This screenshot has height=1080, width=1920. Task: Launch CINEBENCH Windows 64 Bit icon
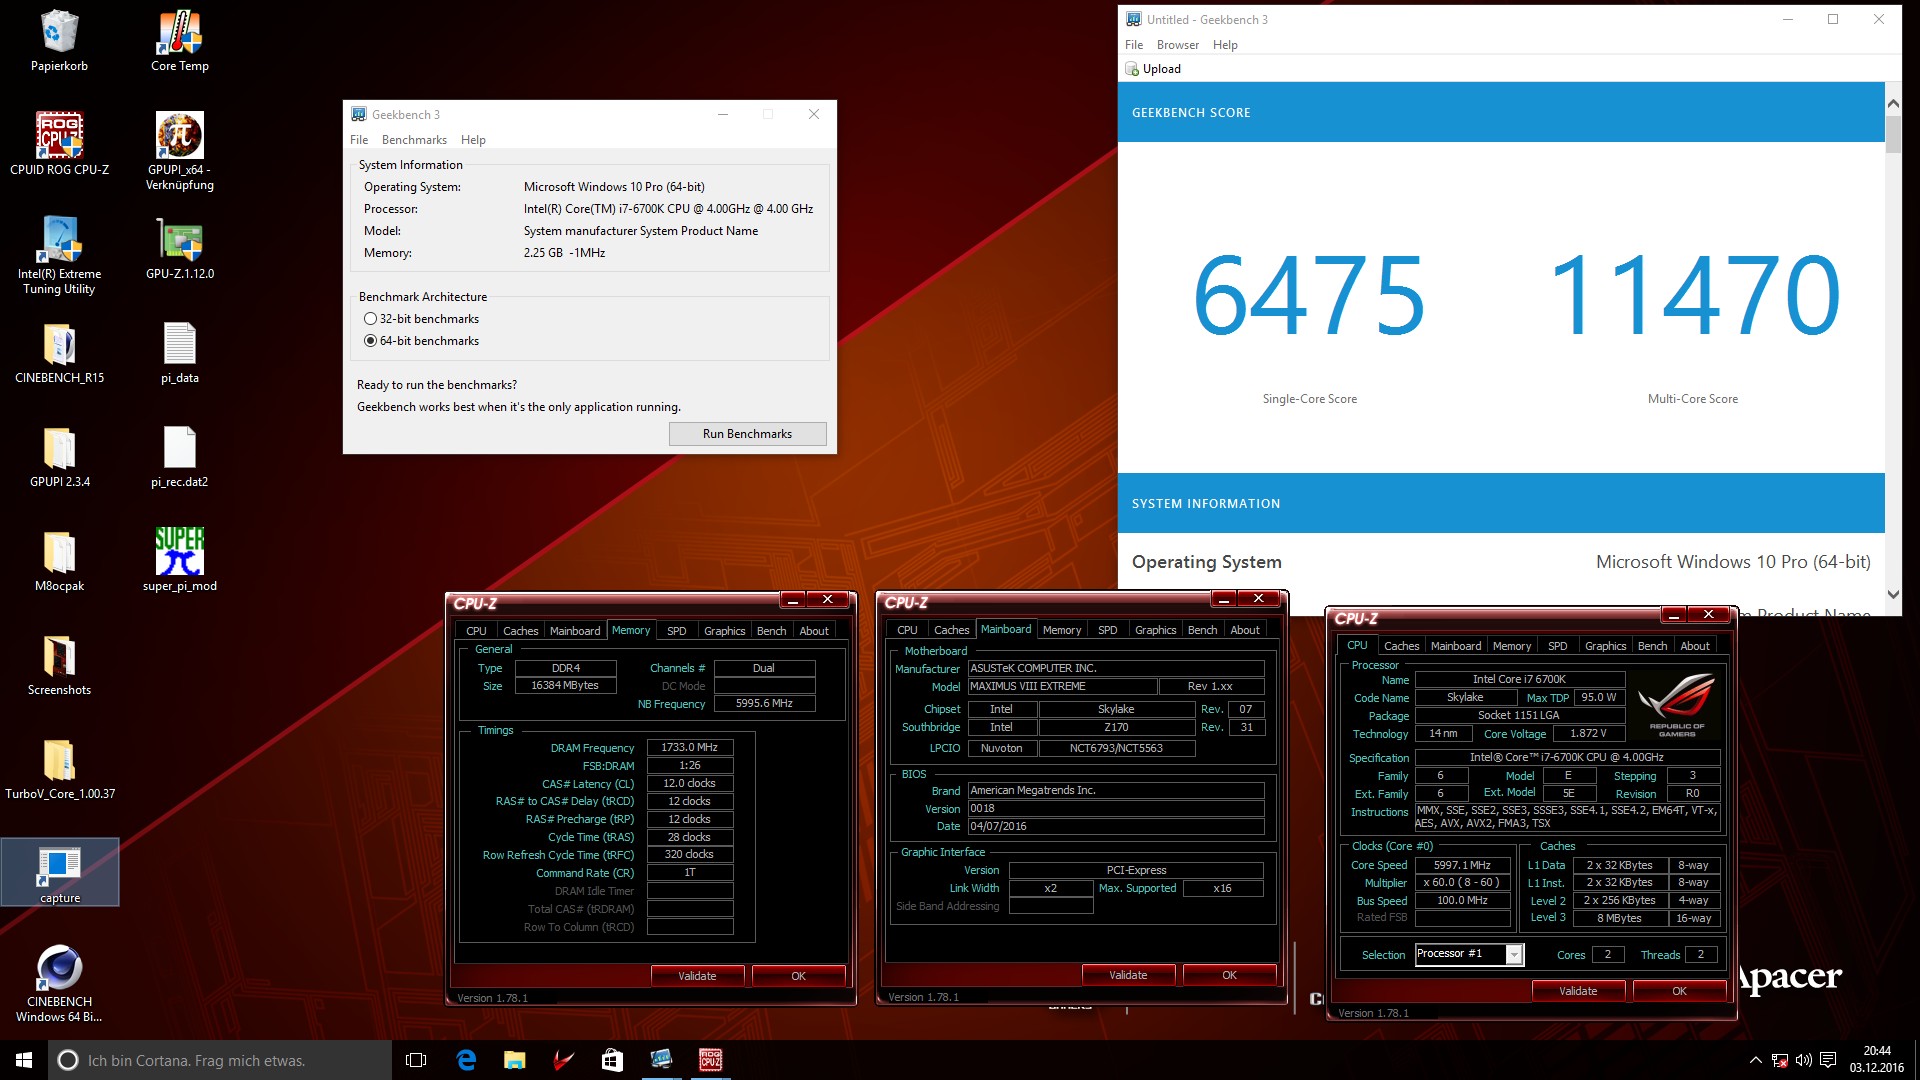click(59, 983)
